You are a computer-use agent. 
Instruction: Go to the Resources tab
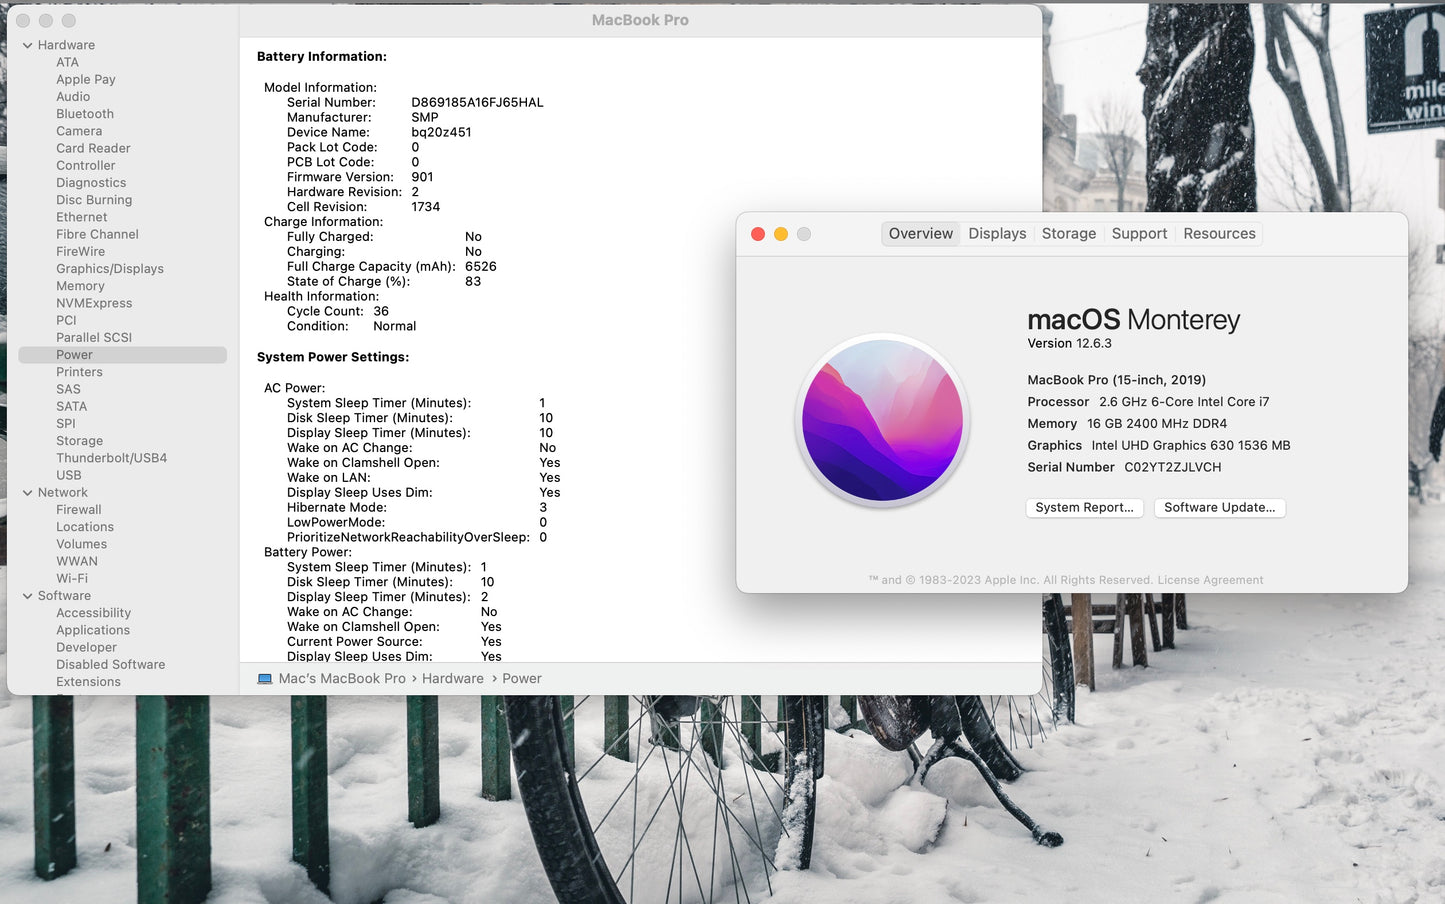pos(1219,234)
